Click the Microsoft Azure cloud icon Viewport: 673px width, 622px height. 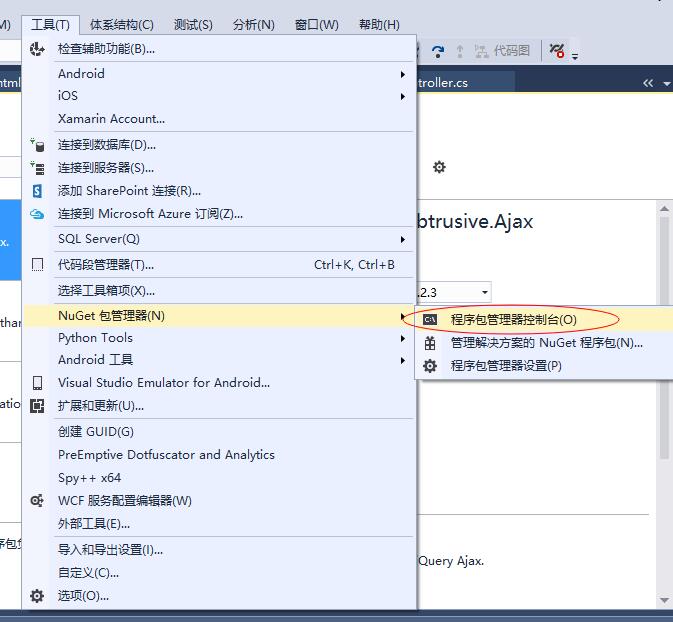pos(37,214)
